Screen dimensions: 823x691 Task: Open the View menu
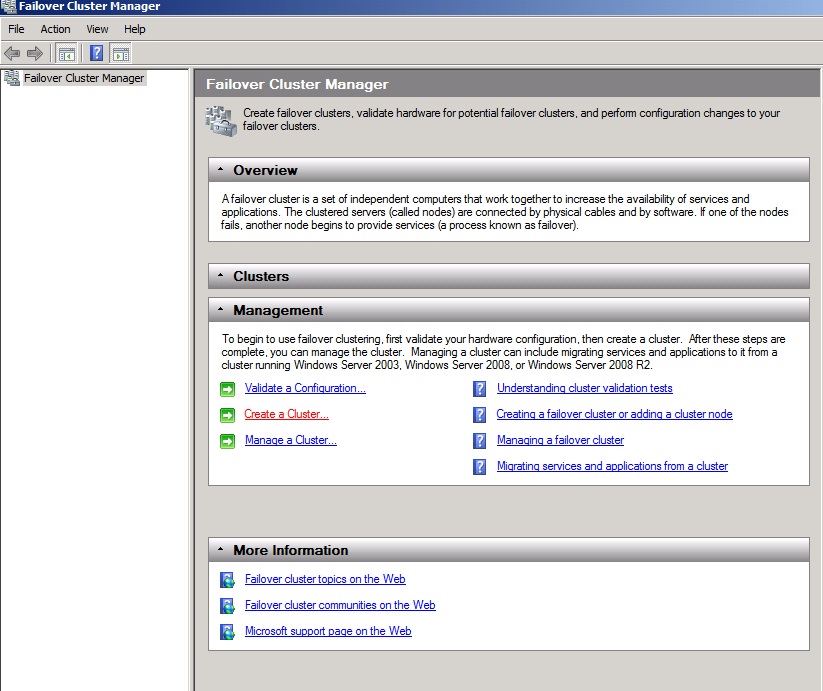click(x=97, y=29)
